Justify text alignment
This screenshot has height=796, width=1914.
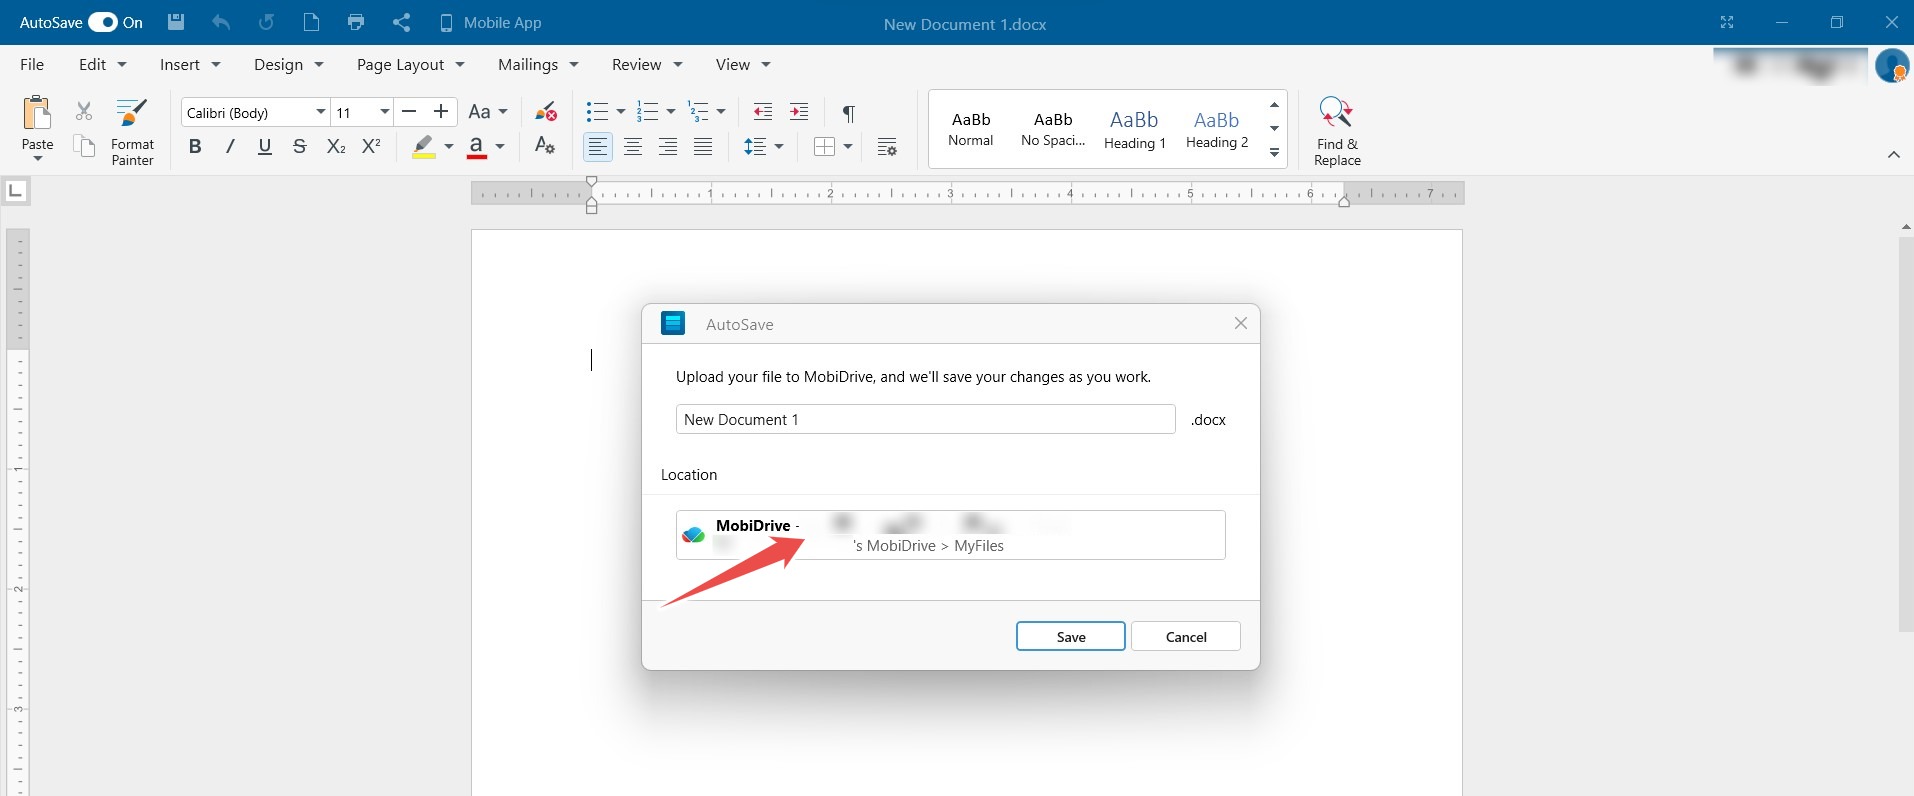pos(703,147)
